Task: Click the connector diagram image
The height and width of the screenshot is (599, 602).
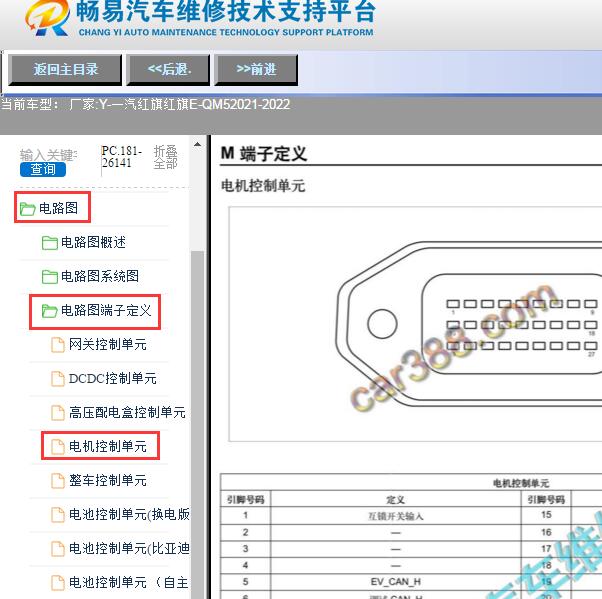Action: (x=415, y=324)
